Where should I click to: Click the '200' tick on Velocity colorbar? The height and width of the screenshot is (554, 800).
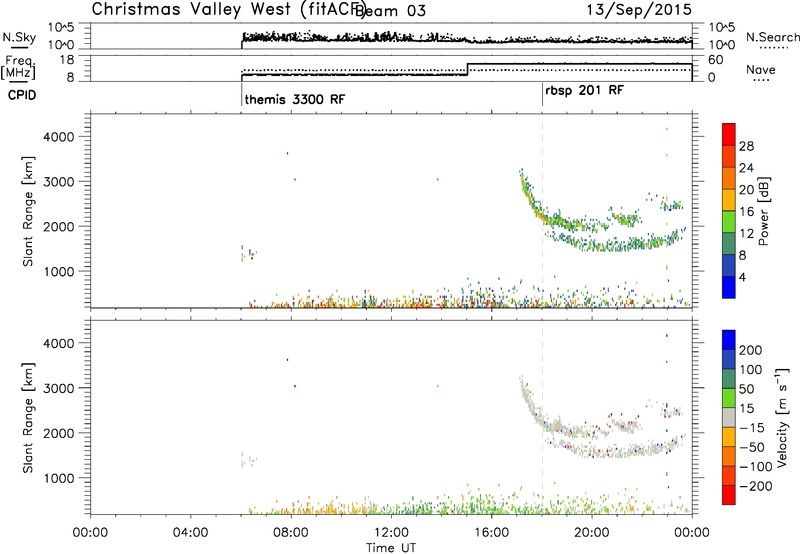click(x=751, y=350)
